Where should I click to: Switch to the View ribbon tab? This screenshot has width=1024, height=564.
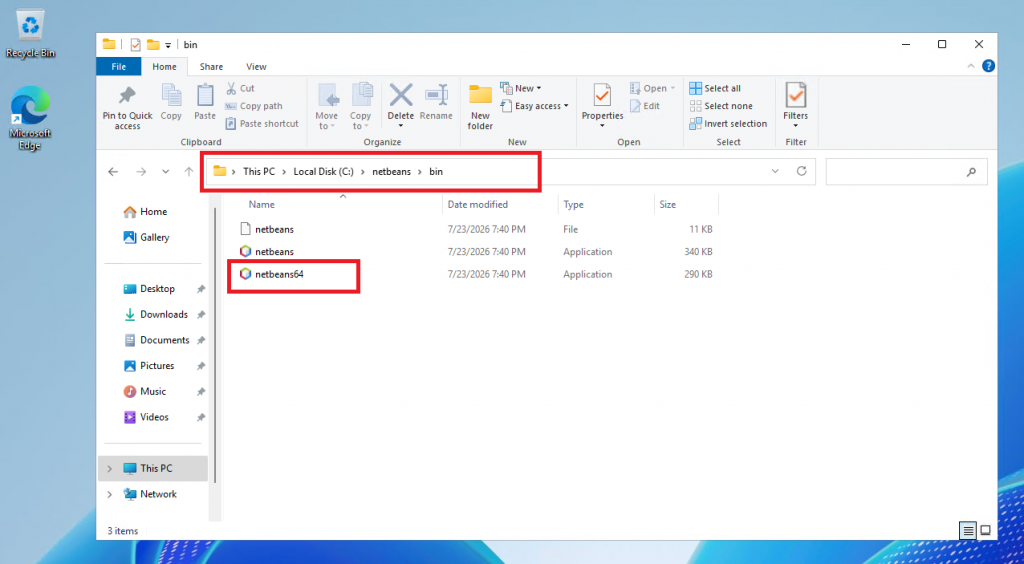256,67
